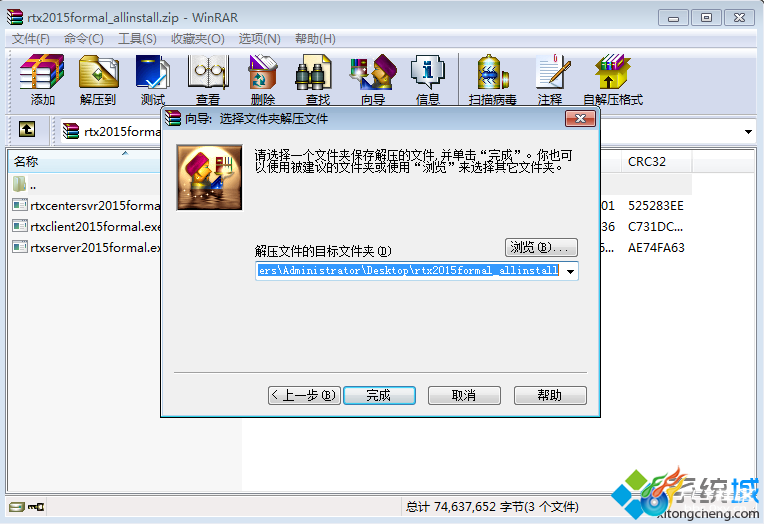Click CRC value AE74FA63
Screen dimensions: 764x524
tap(656, 248)
